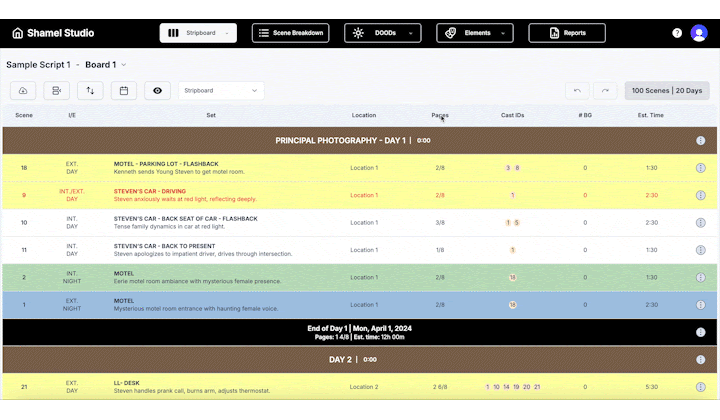Select the LL- DESK strip title
Screen dimensions: 720x420
pyautogui.click(x=126, y=383)
